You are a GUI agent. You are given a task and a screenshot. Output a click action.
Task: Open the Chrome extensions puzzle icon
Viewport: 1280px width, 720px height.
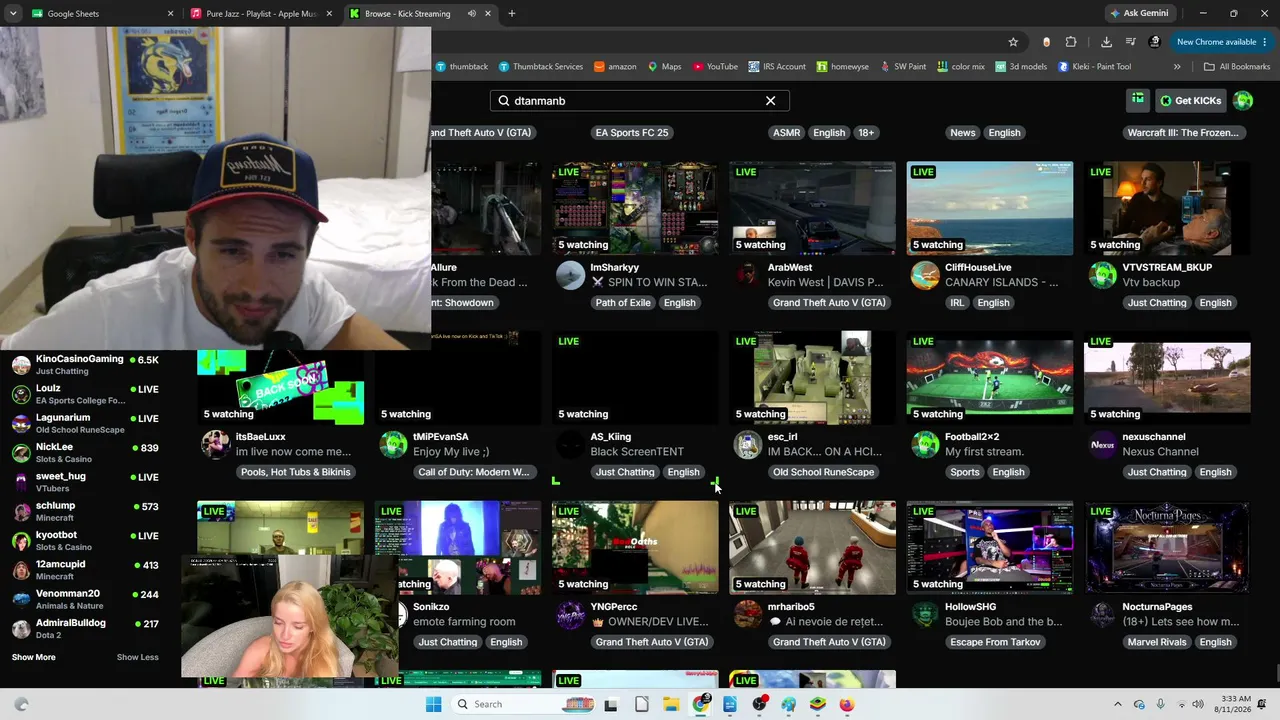tap(1071, 42)
